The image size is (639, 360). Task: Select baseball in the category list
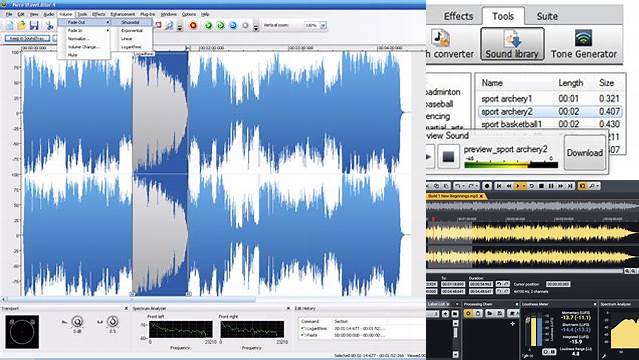439,104
